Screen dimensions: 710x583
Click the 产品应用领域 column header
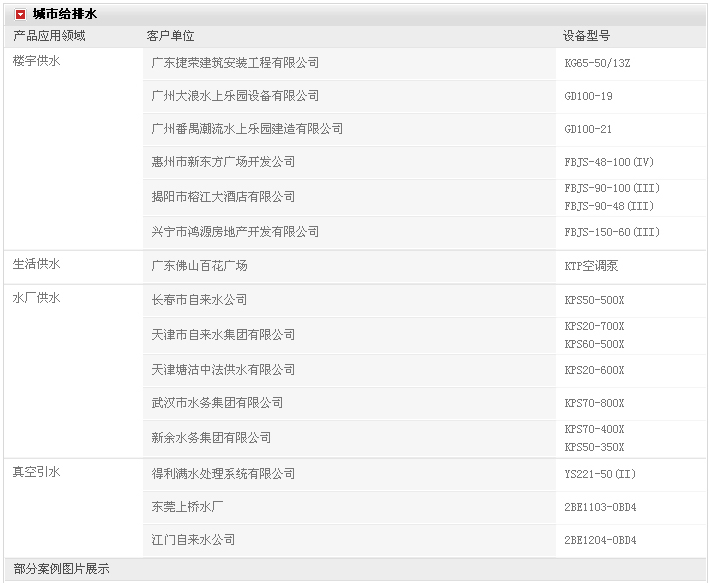click(49, 36)
